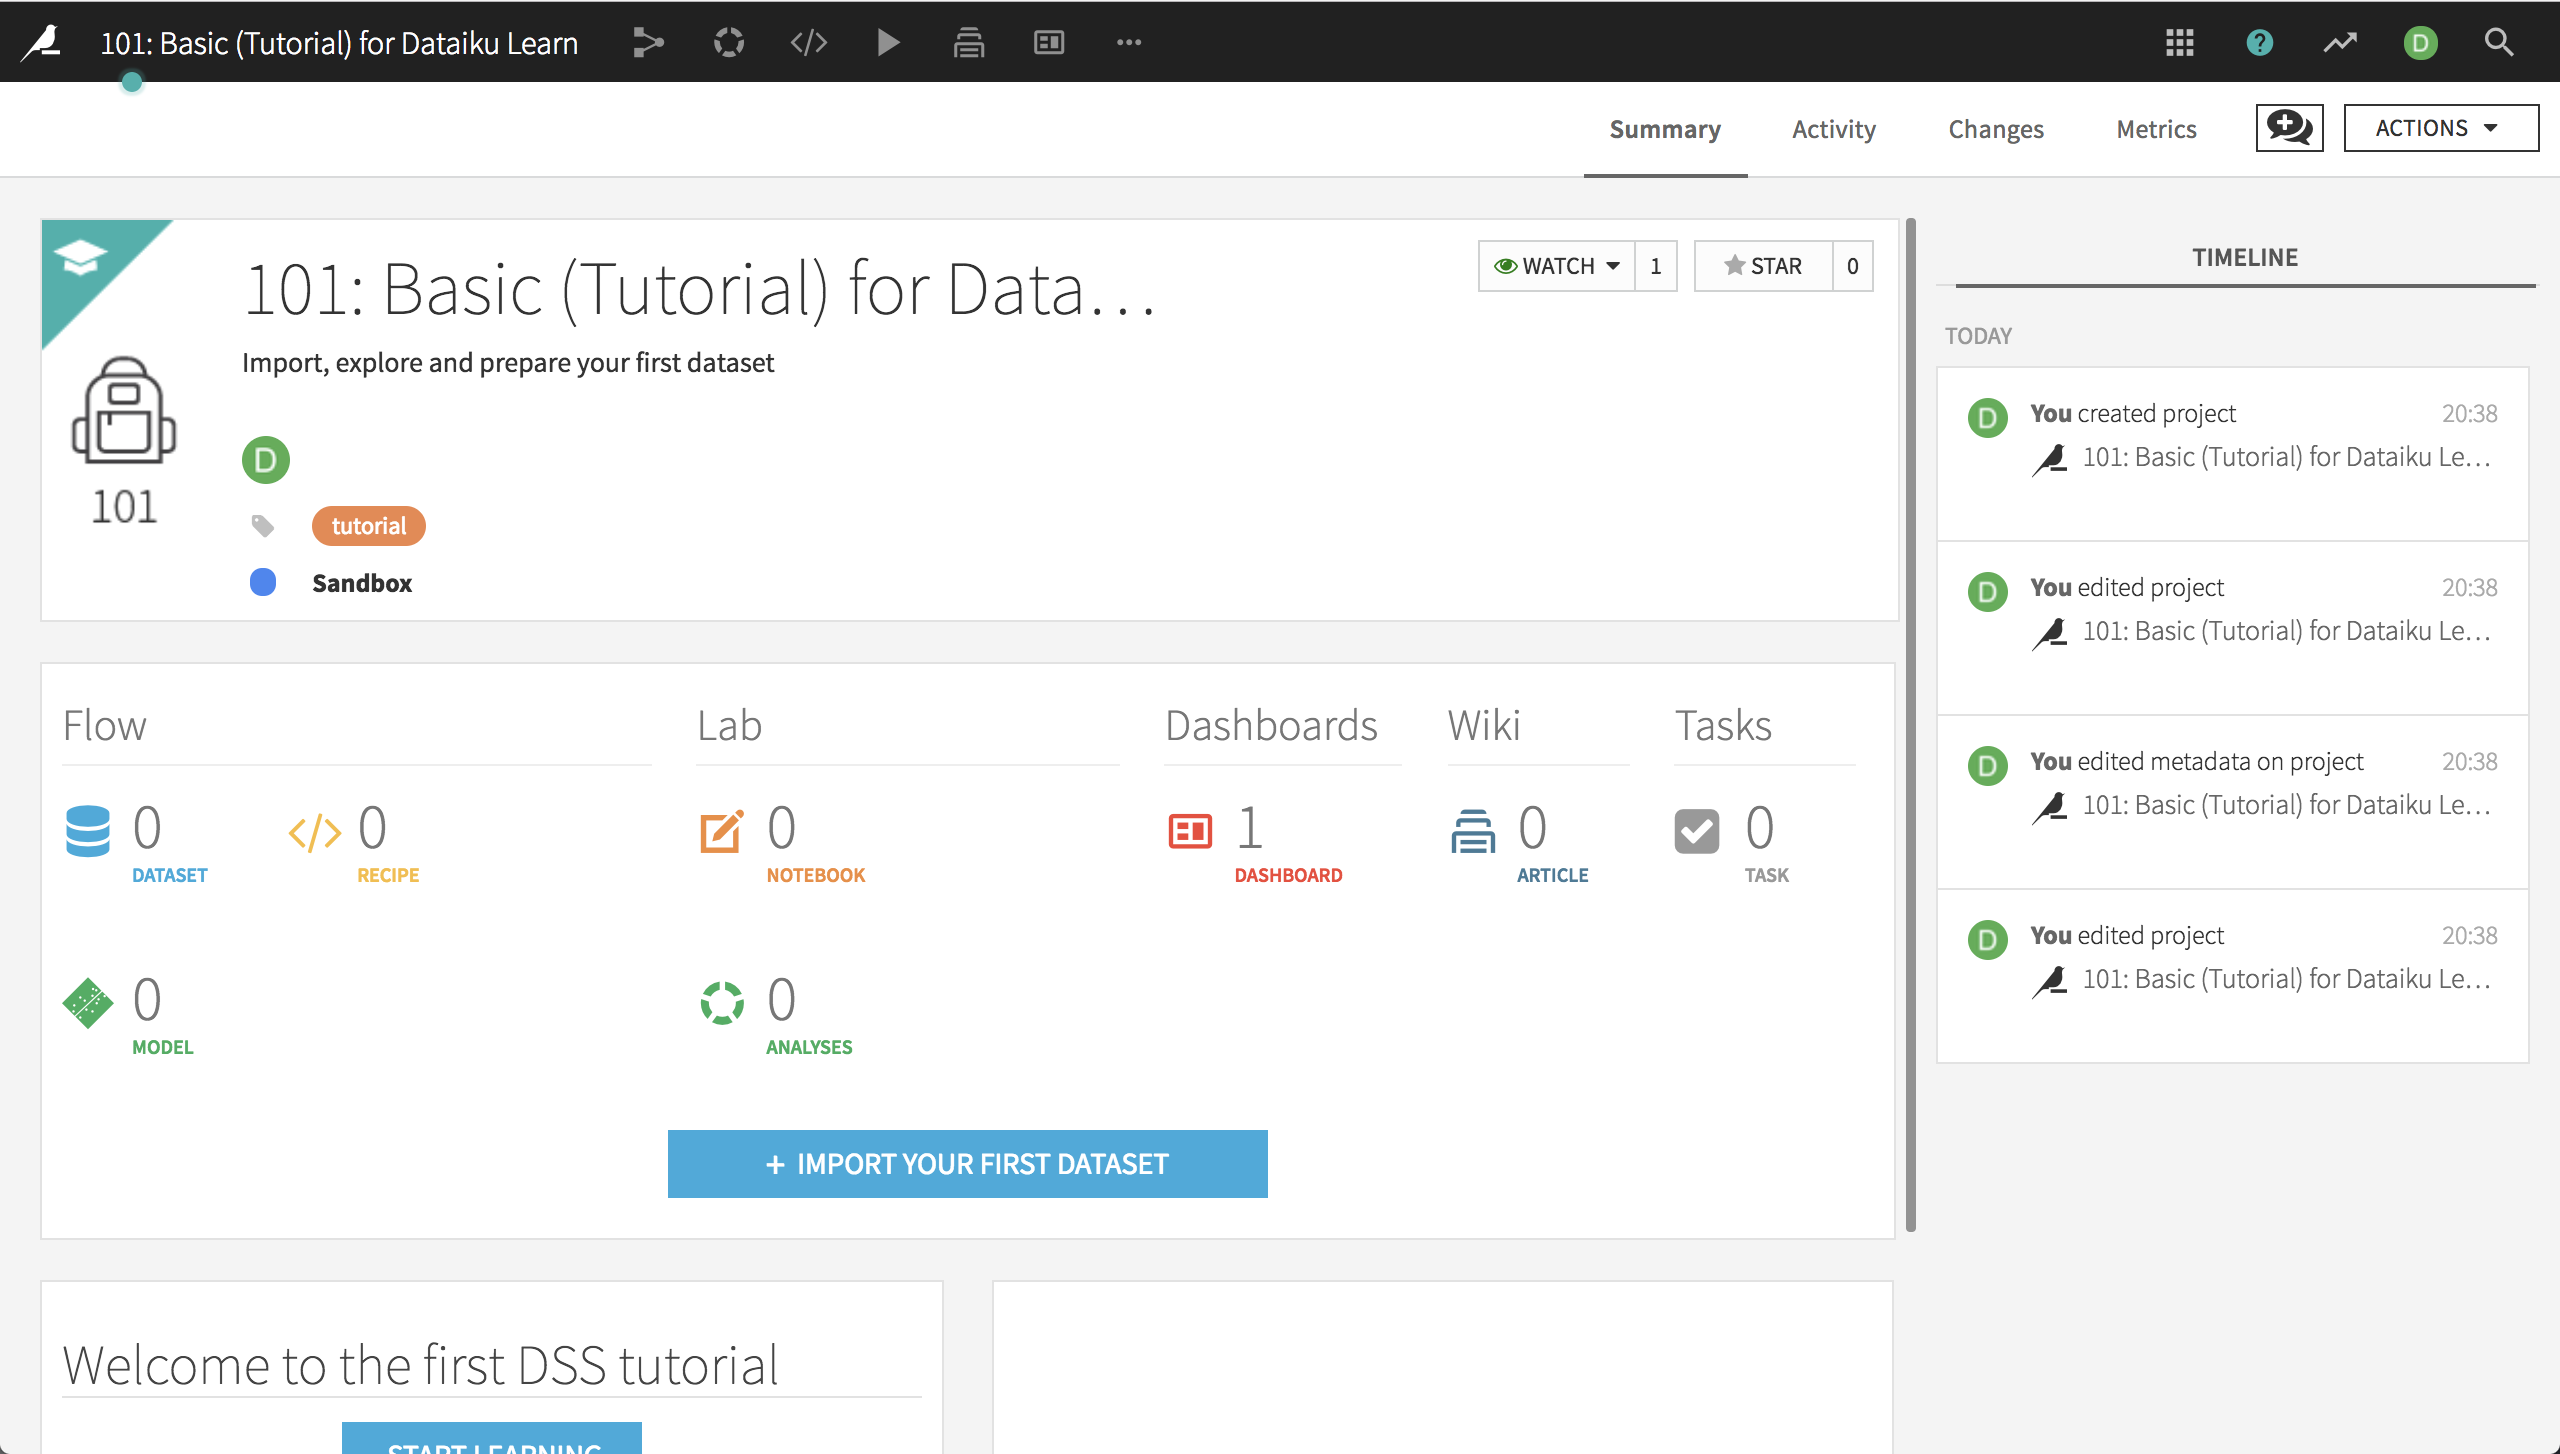Open the code notebooks icon in navbar
Viewport: 2560px width, 1454px height.
(x=809, y=42)
